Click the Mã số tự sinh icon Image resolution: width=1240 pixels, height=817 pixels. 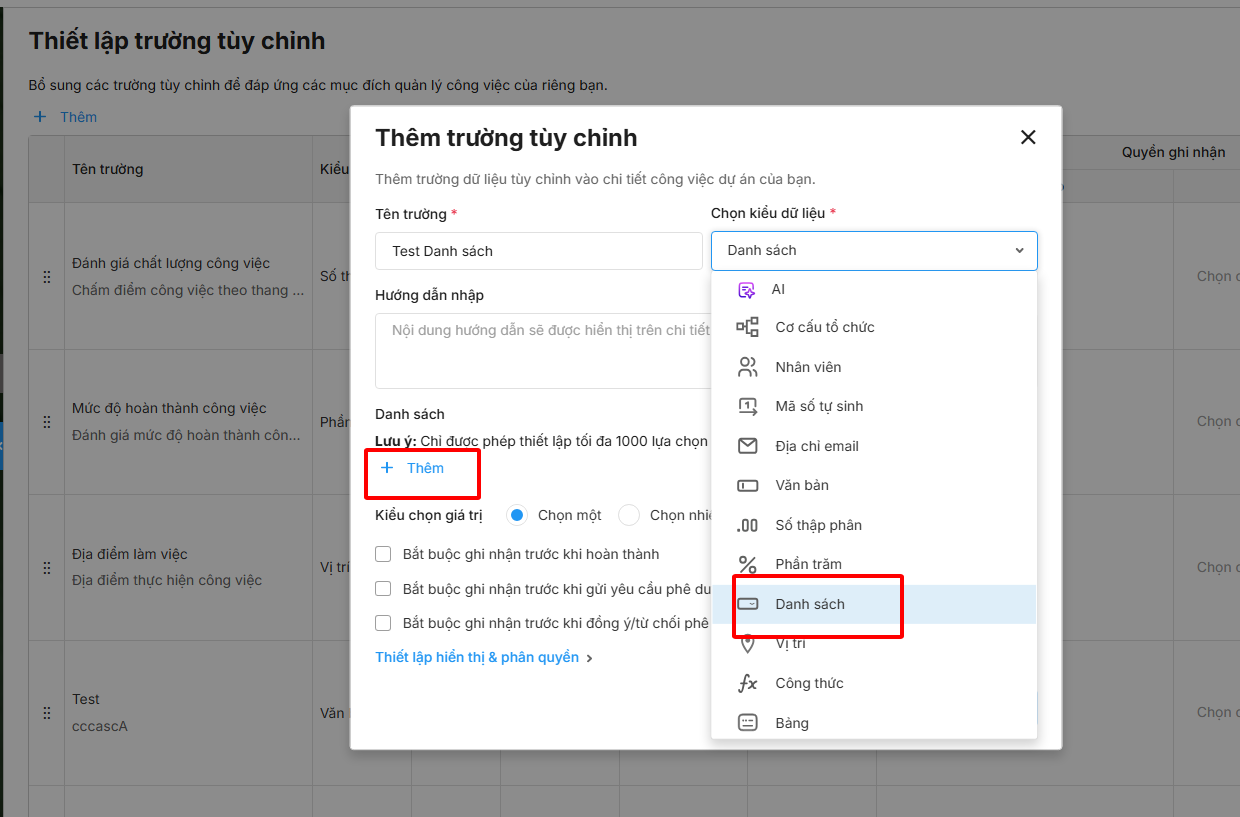(x=747, y=406)
